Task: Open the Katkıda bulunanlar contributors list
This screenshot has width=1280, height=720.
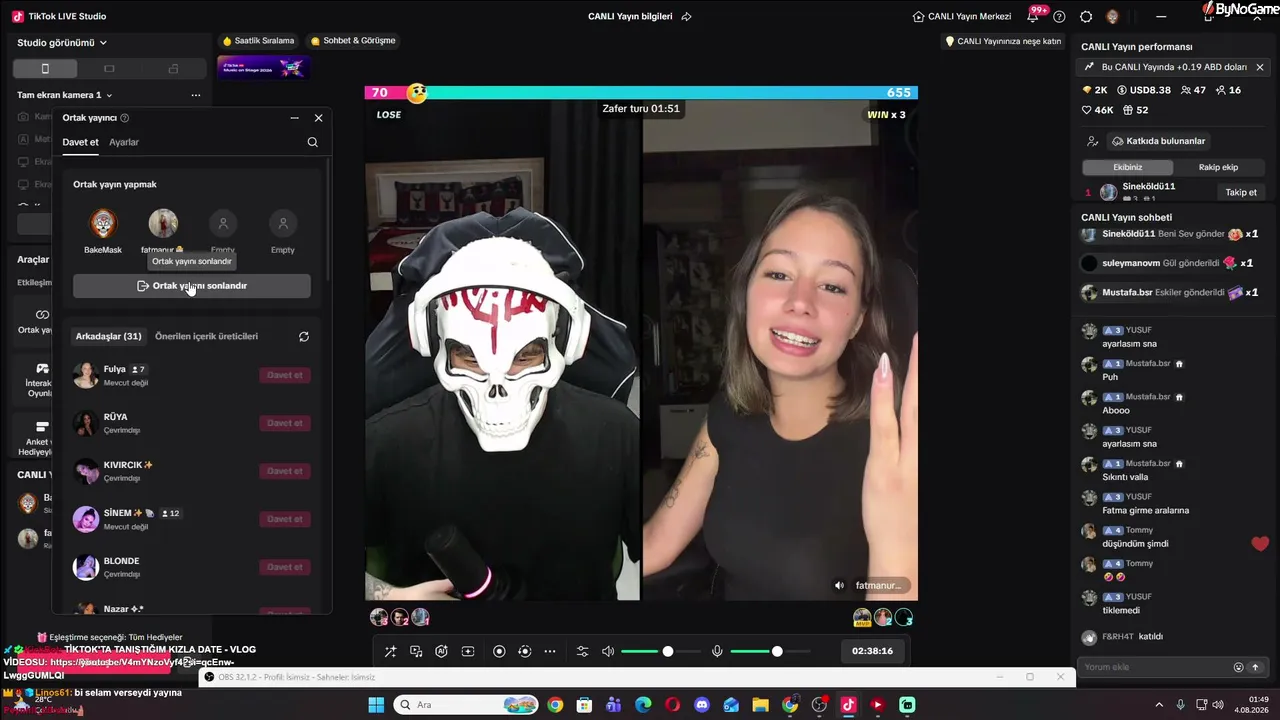Action: click(1158, 141)
